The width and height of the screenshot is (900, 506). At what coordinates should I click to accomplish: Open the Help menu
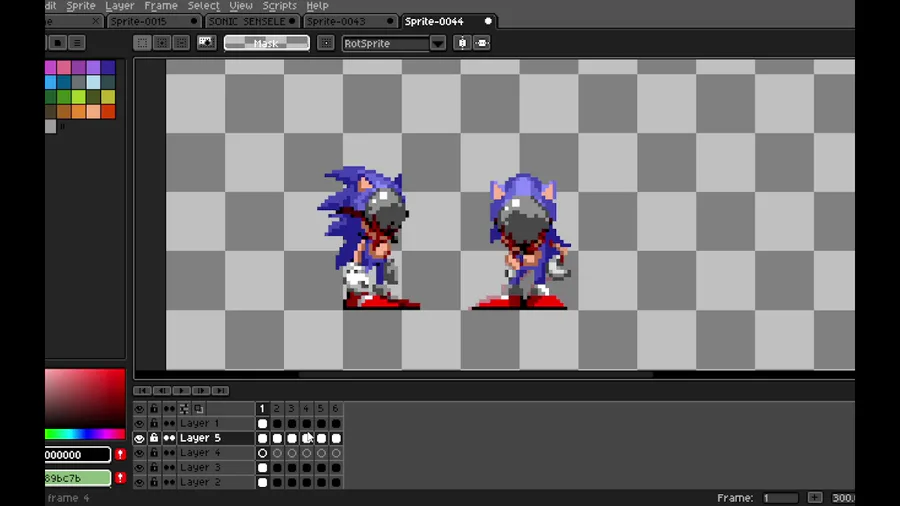(317, 6)
